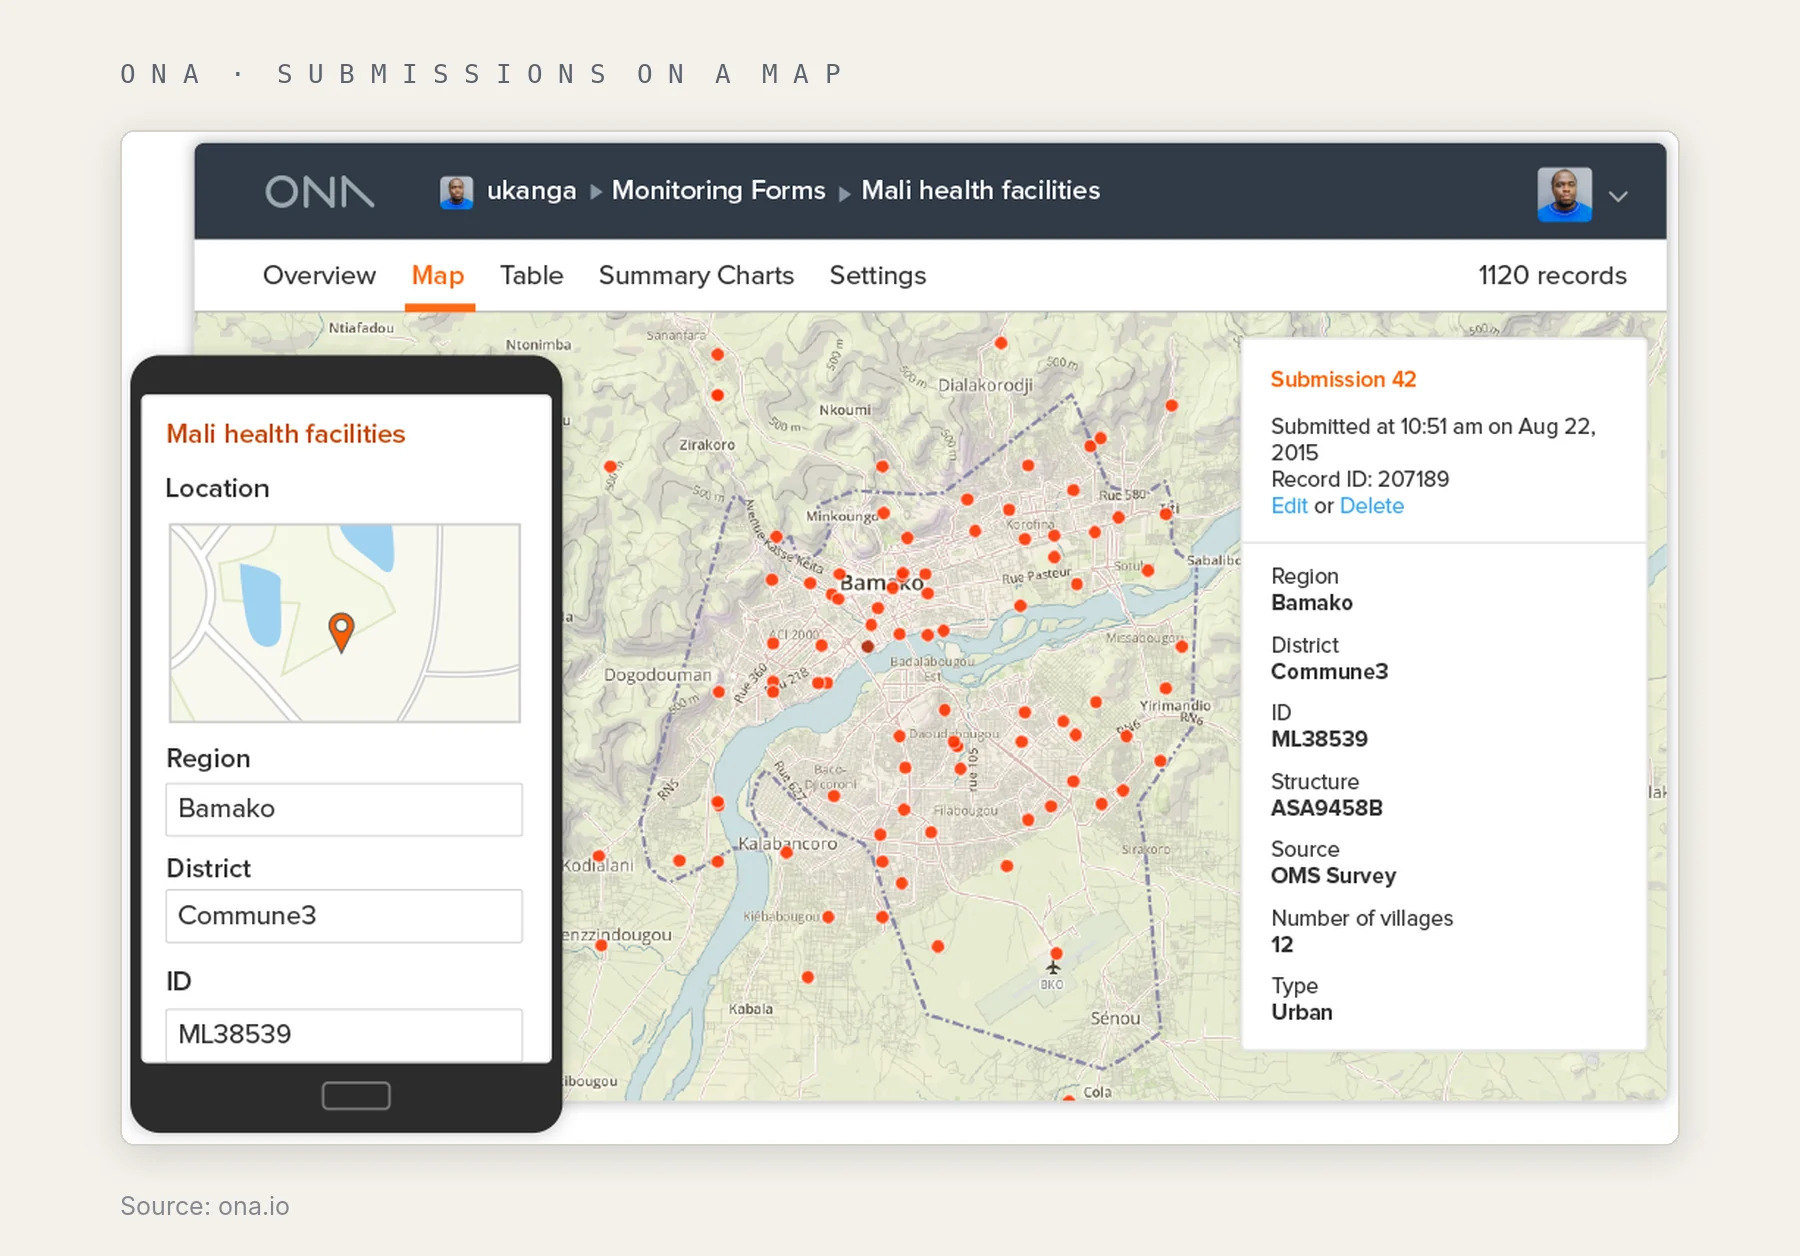The image size is (1800, 1256).
Task: Click the Source value OMS Survey
Action: point(1333,876)
